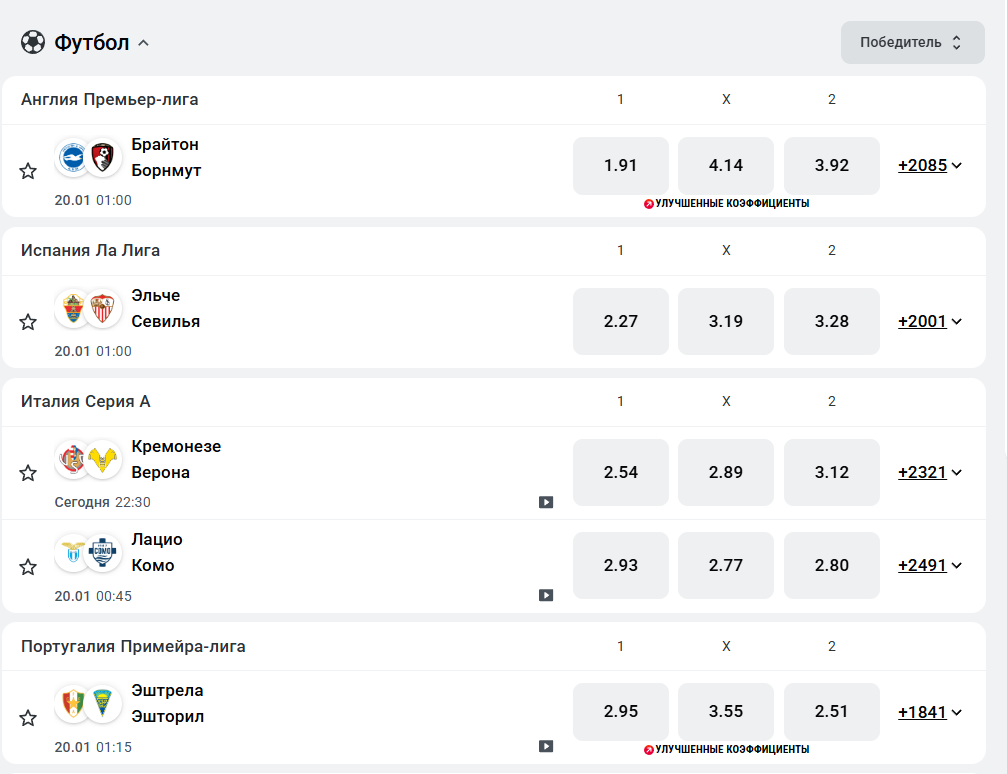The image size is (1007, 774).
Task: Toggle favorite star for Кремонезе – Верона
Action: [x=28, y=473]
